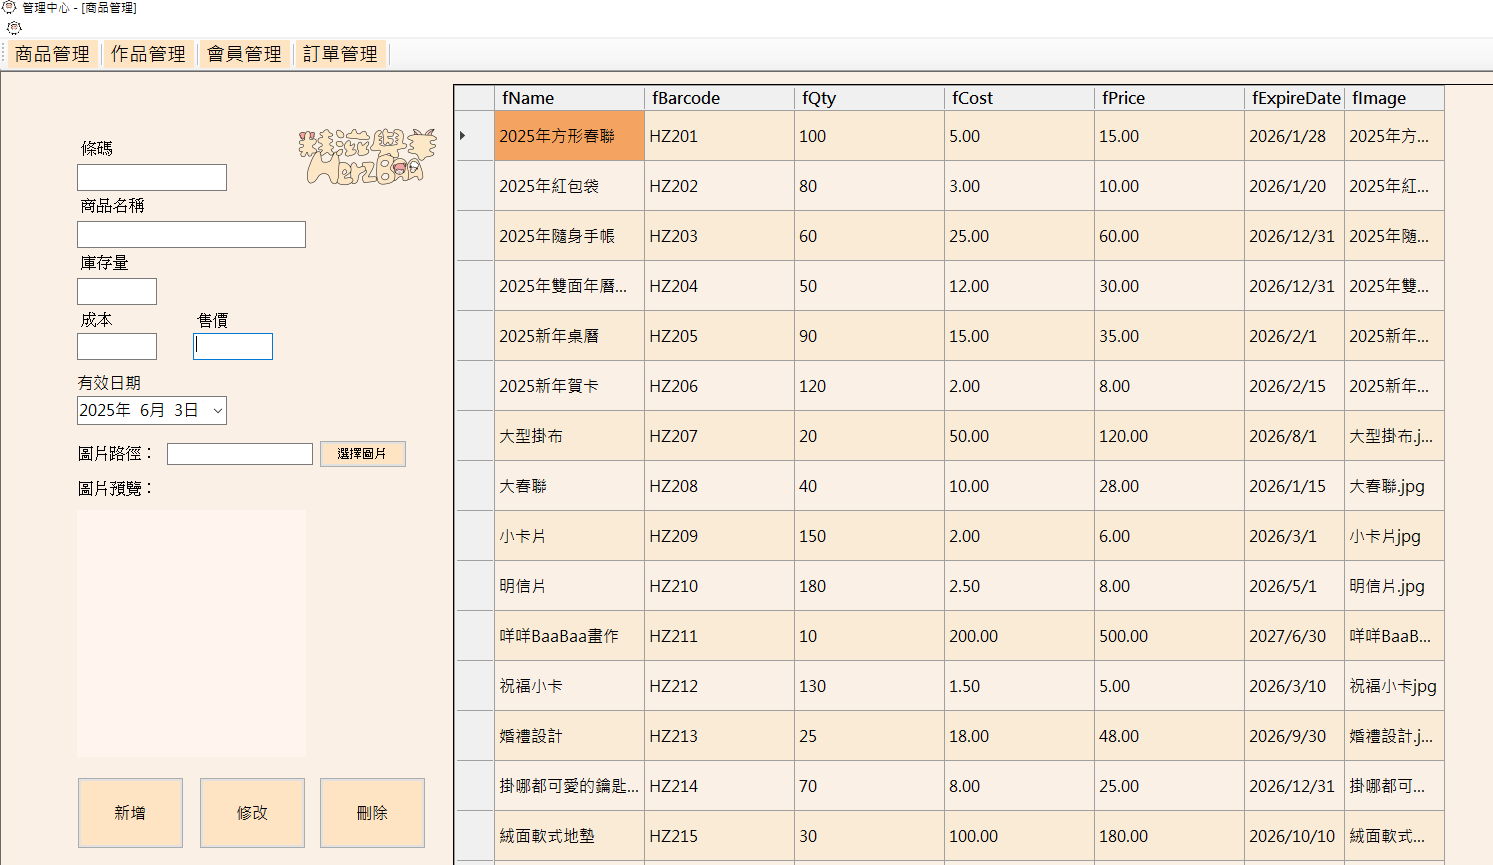Expand the 有效日期 date picker dropdown
The width and height of the screenshot is (1493, 865).
pos(217,411)
